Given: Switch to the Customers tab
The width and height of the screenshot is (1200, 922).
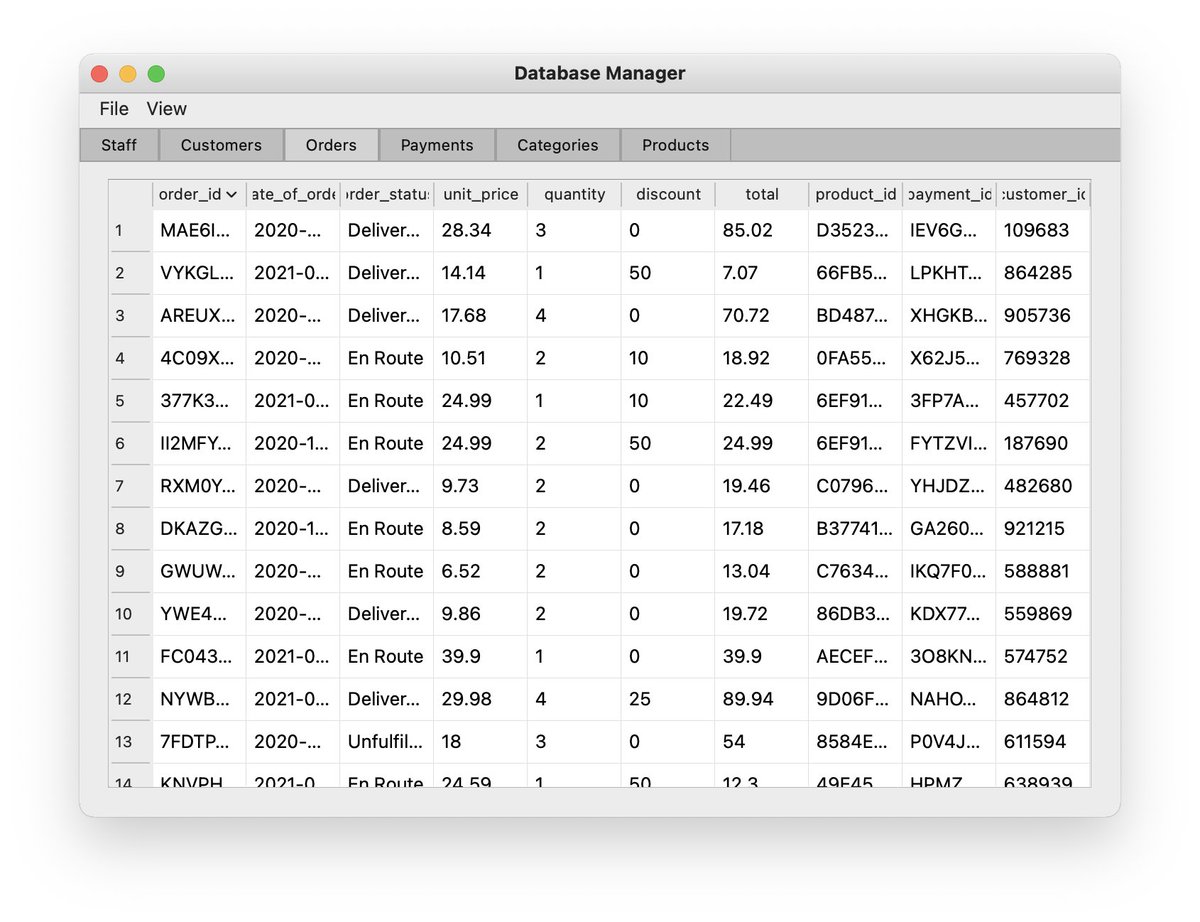Looking at the screenshot, I should (x=221, y=145).
